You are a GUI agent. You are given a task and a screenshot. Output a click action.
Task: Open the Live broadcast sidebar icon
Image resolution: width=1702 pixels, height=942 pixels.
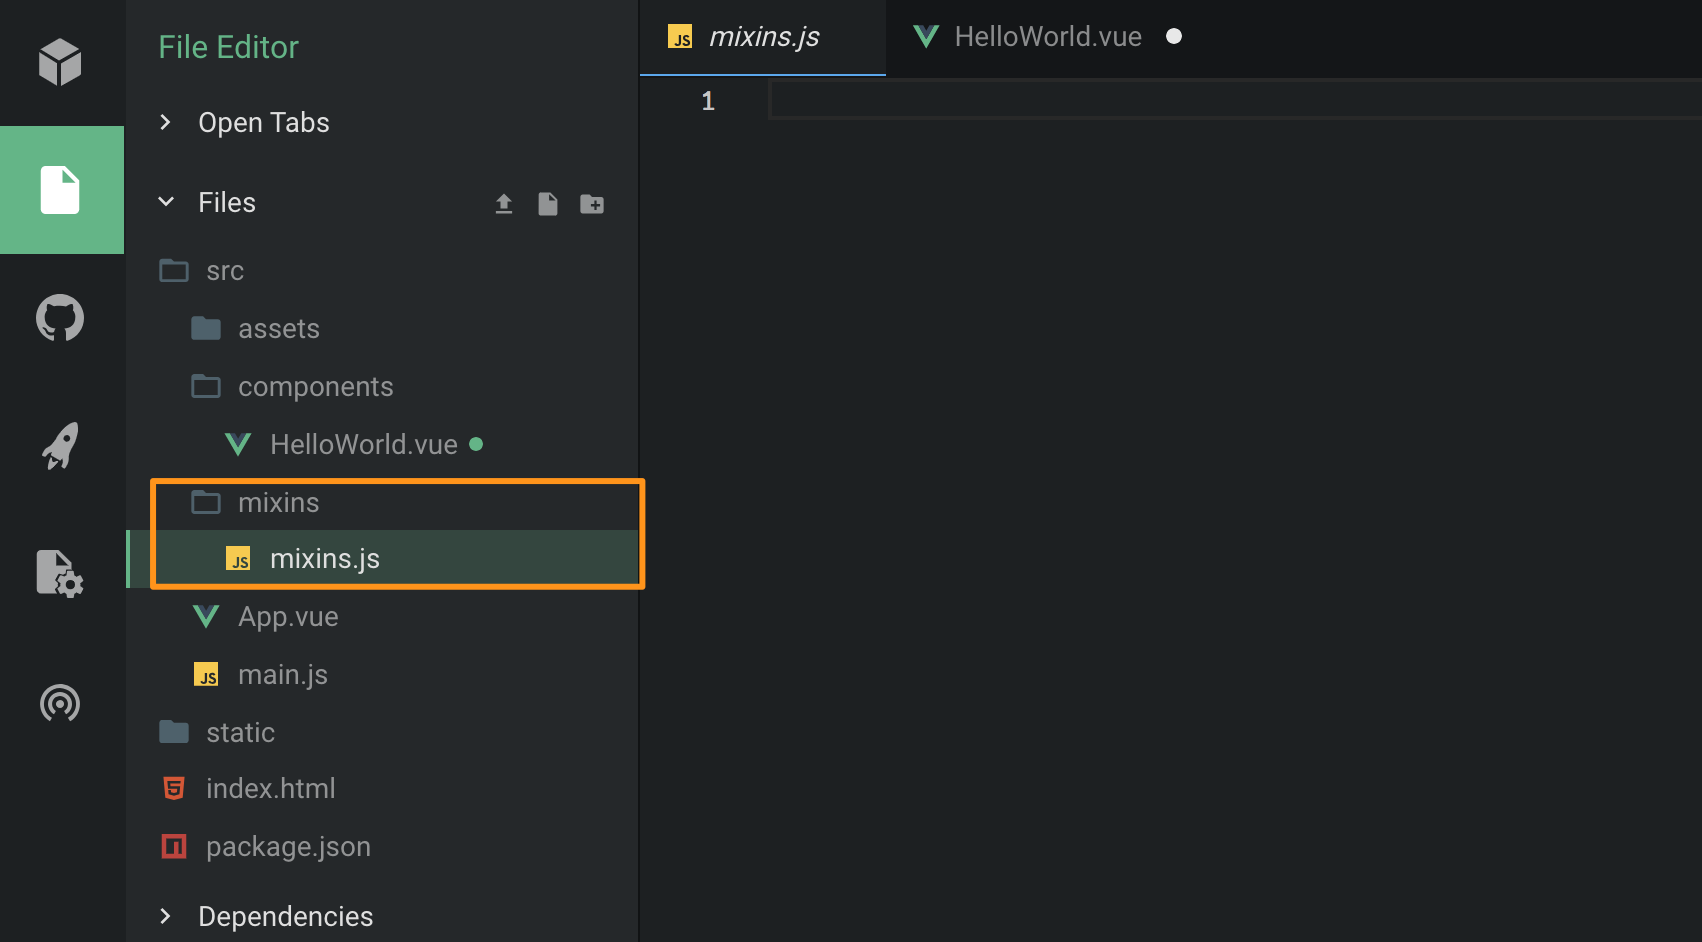coord(60,702)
